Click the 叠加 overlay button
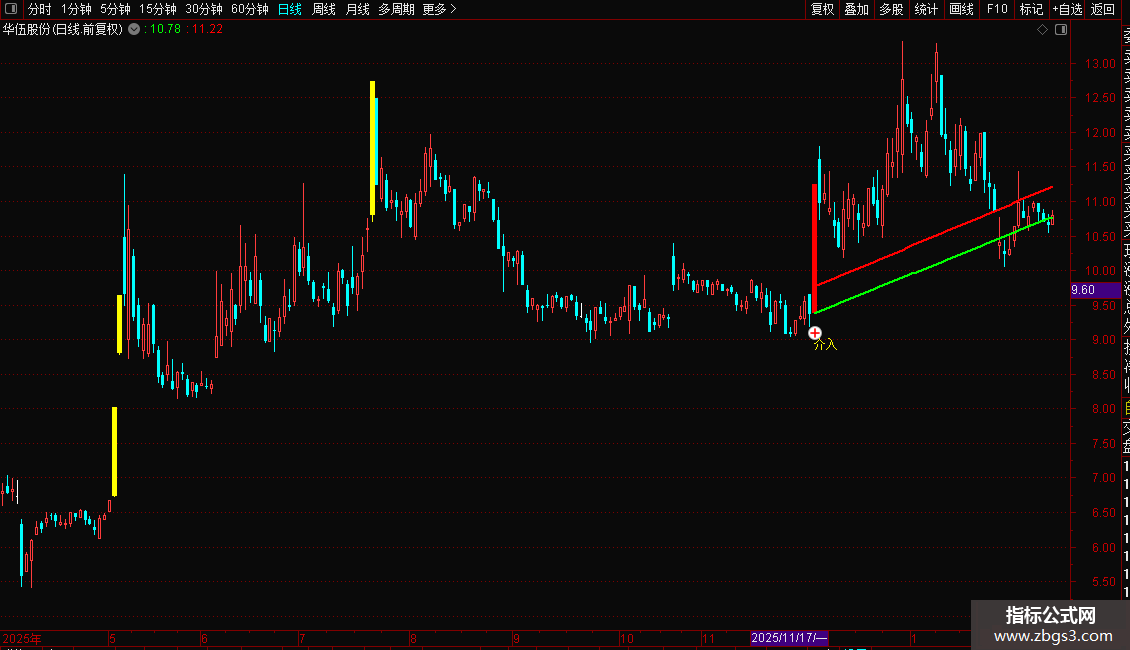The image size is (1130, 650). point(857,9)
